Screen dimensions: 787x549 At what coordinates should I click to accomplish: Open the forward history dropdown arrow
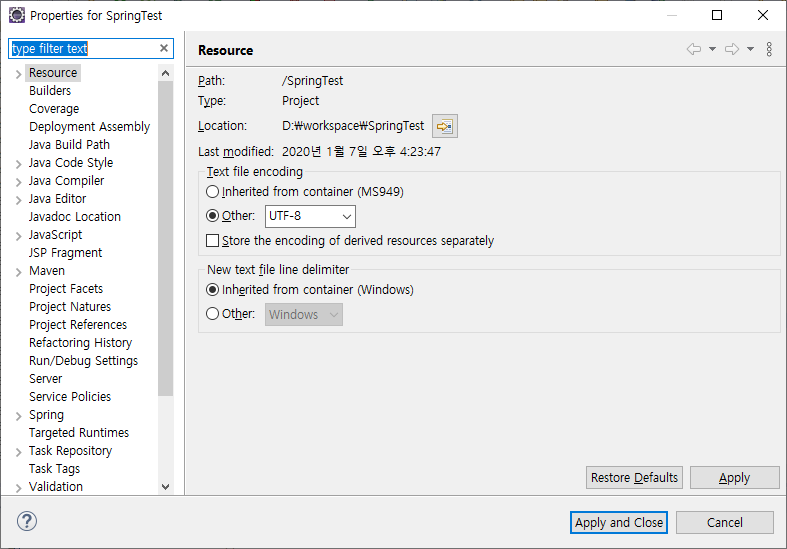pyautogui.click(x=750, y=49)
